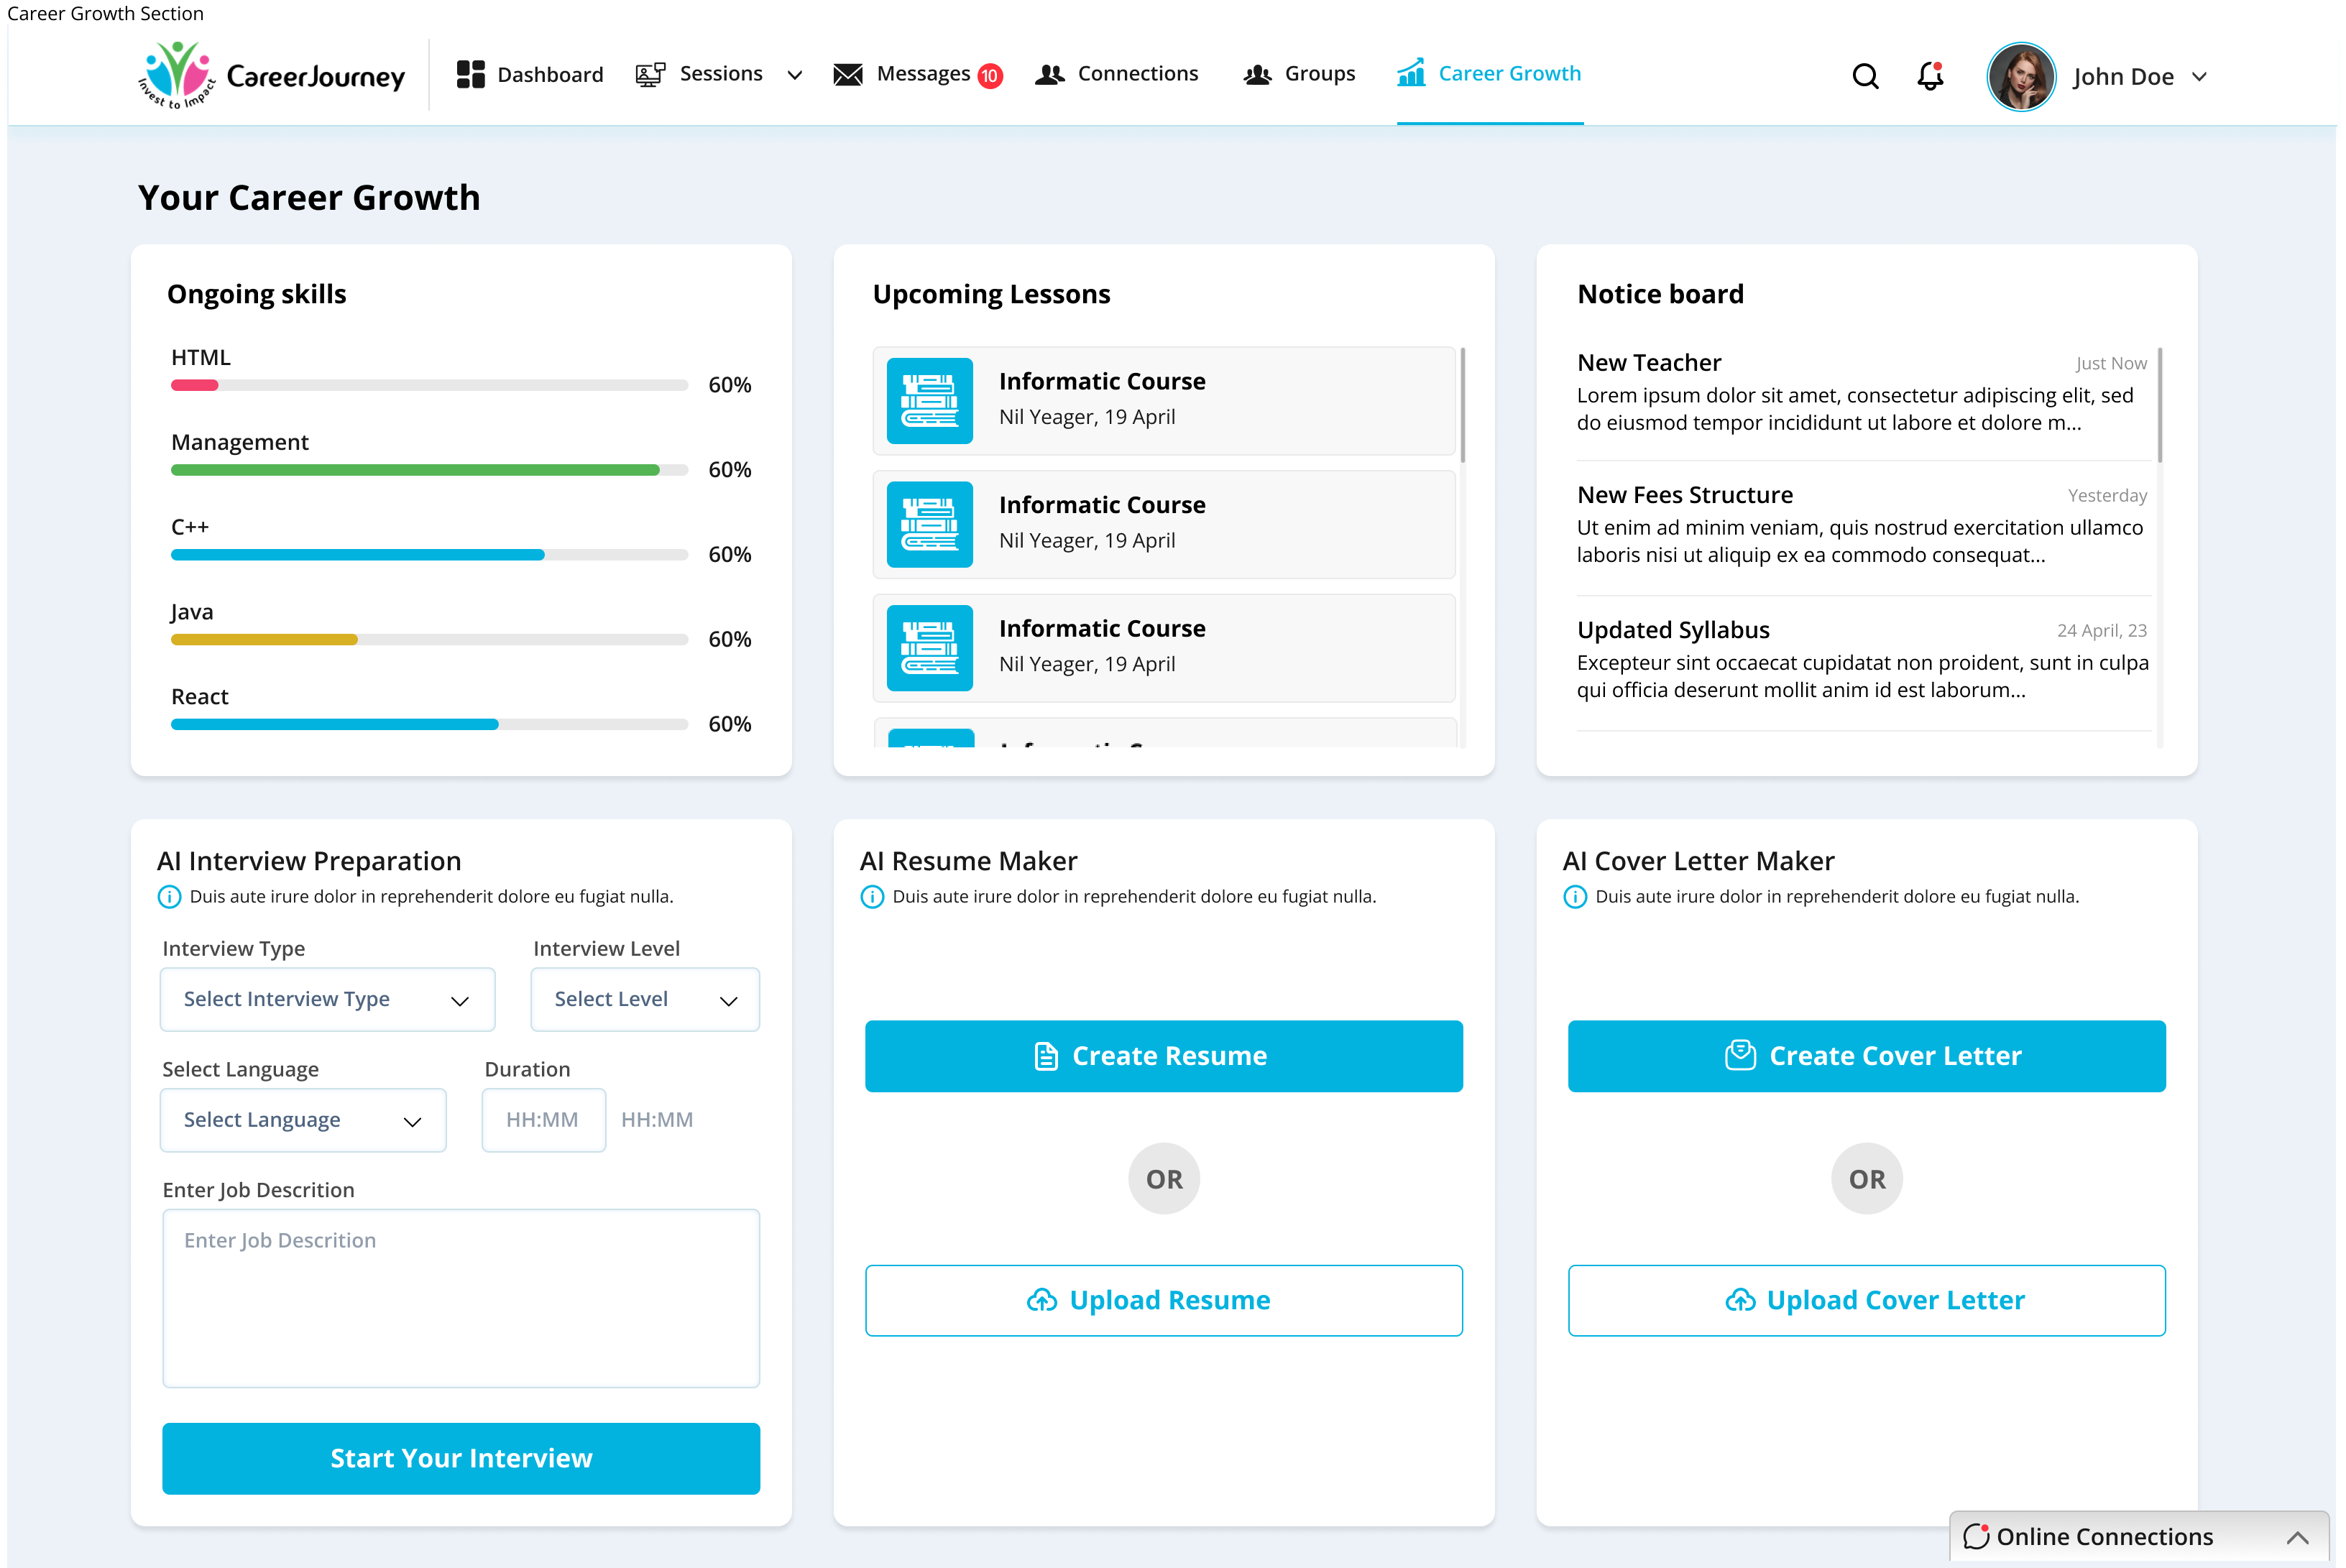
Task: Click the info icon under AI Resume Maker
Action: [x=872, y=897]
